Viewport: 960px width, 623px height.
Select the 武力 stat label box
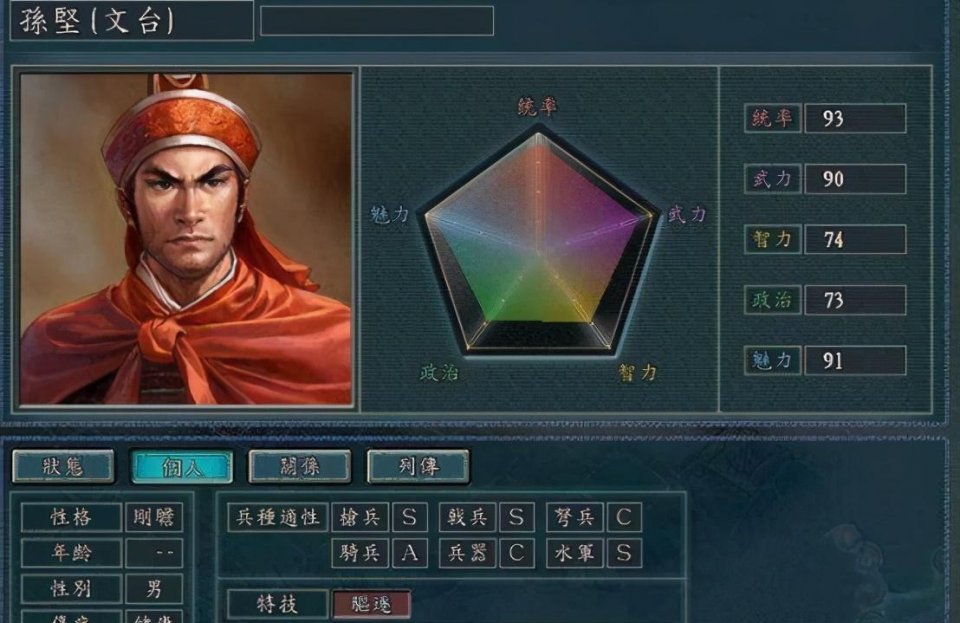[x=773, y=179]
